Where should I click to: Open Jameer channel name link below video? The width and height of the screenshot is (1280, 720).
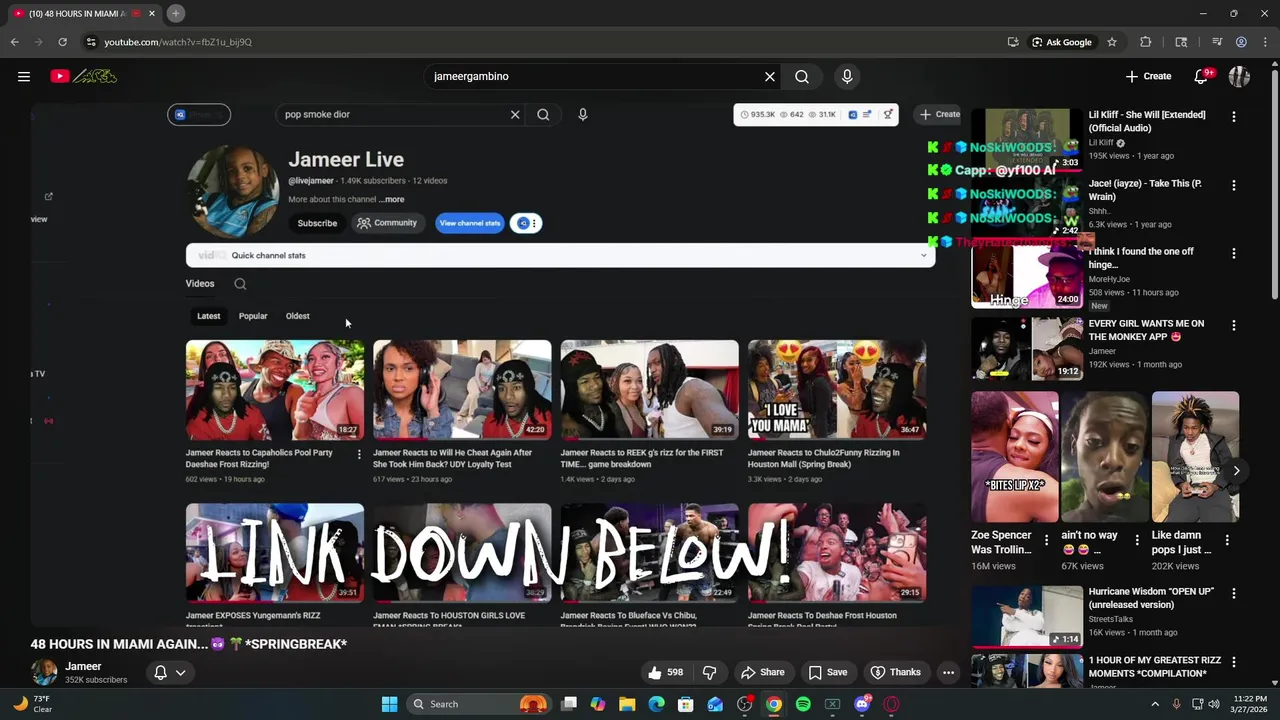tap(83, 666)
